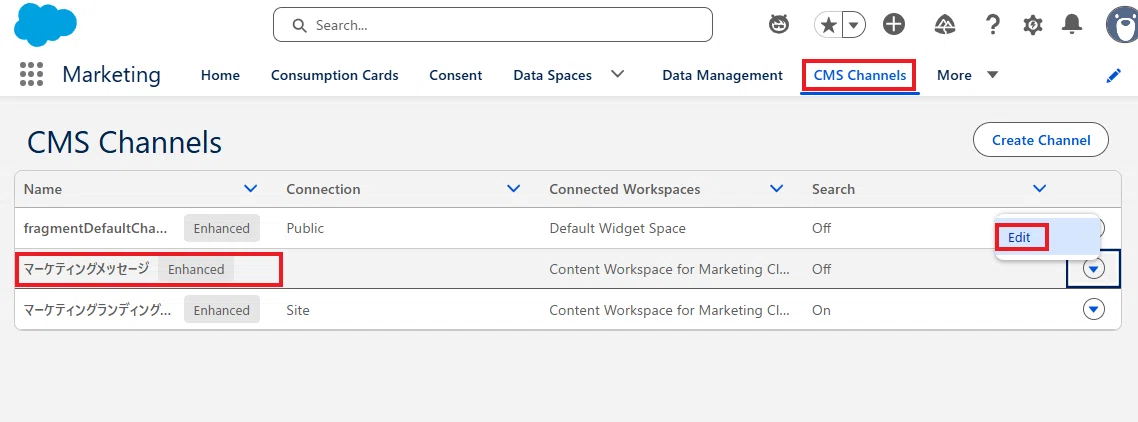1138x422 pixels.
Task: Open row actions for マーケティングメッセージ
Action: pyautogui.click(x=1093, y=269)
